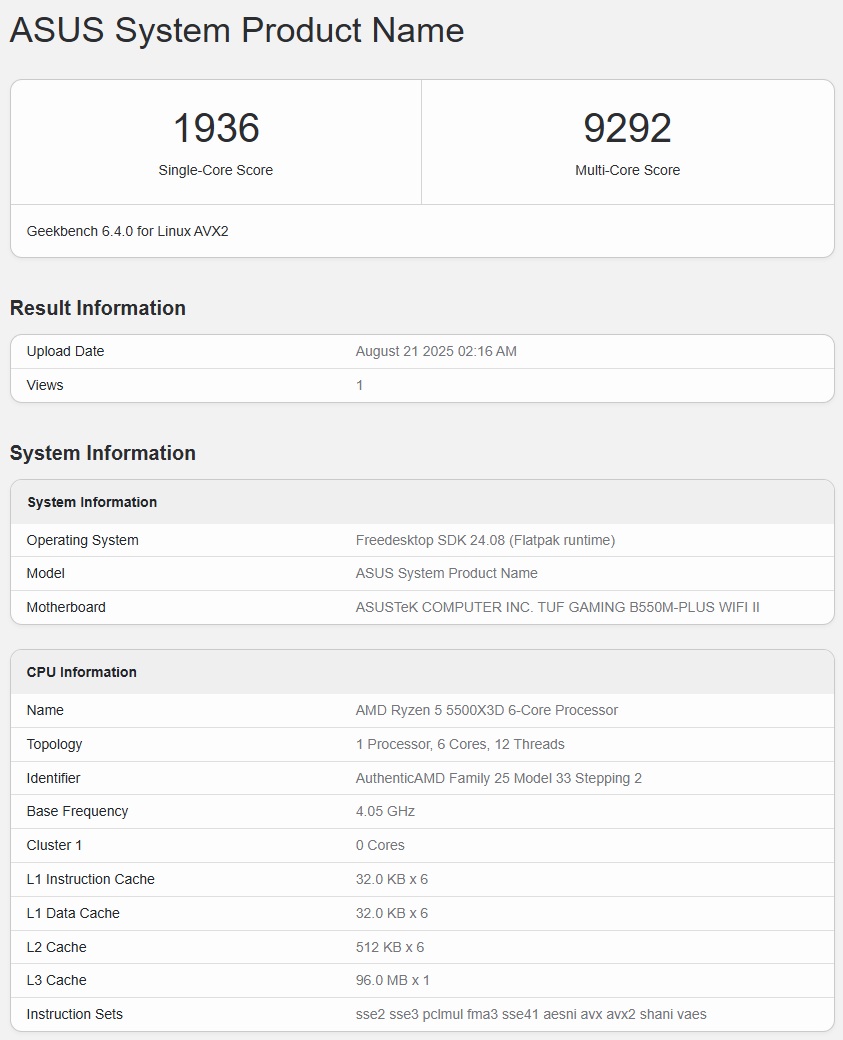Screen dimensions: 843x1040
Task: Click the instruction sets list starting with sse2
Action: click(x=530, y=1014)
